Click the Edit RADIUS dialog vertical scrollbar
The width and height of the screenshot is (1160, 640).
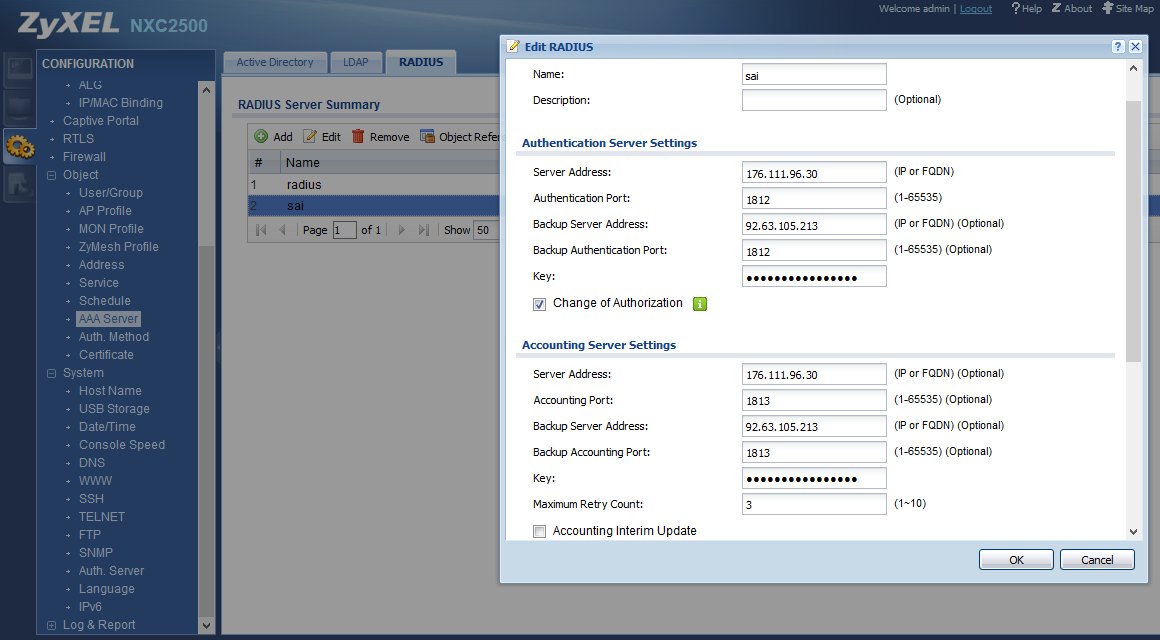[x=1133, y=230]
